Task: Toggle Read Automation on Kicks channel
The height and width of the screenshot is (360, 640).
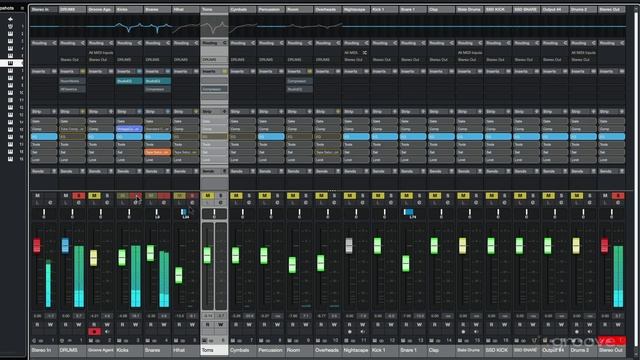Action: 122,324
